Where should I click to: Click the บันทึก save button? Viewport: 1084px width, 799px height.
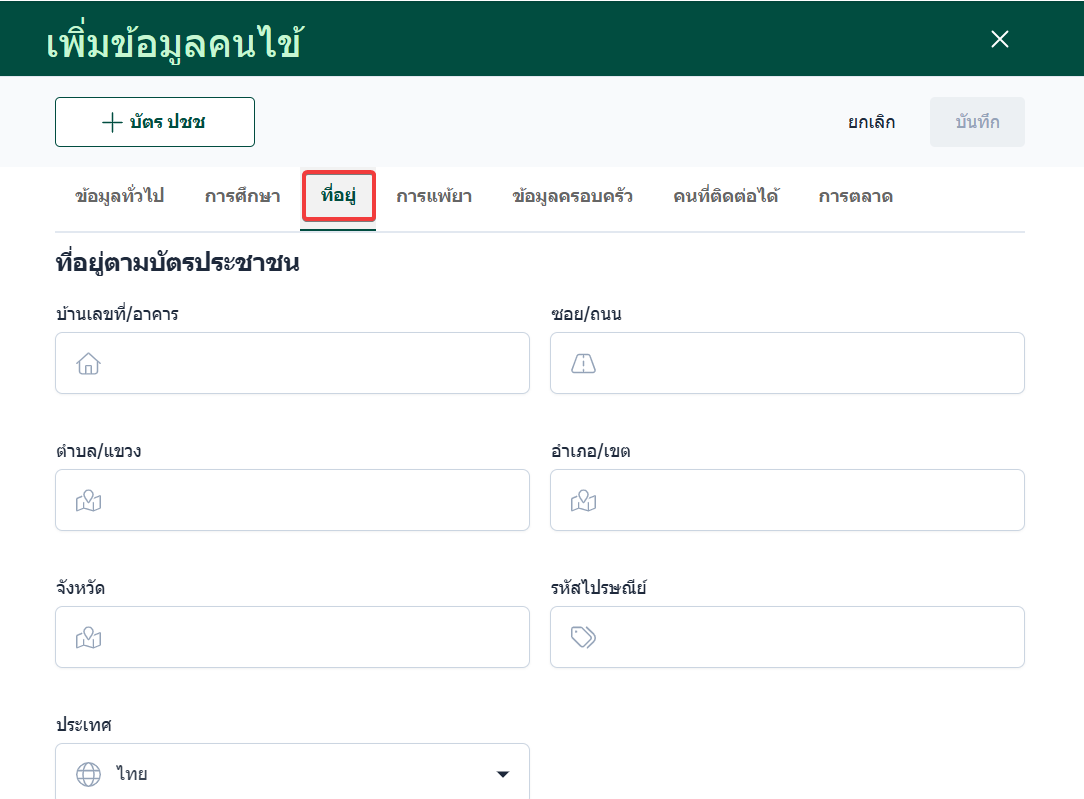[x=977, y=122]
